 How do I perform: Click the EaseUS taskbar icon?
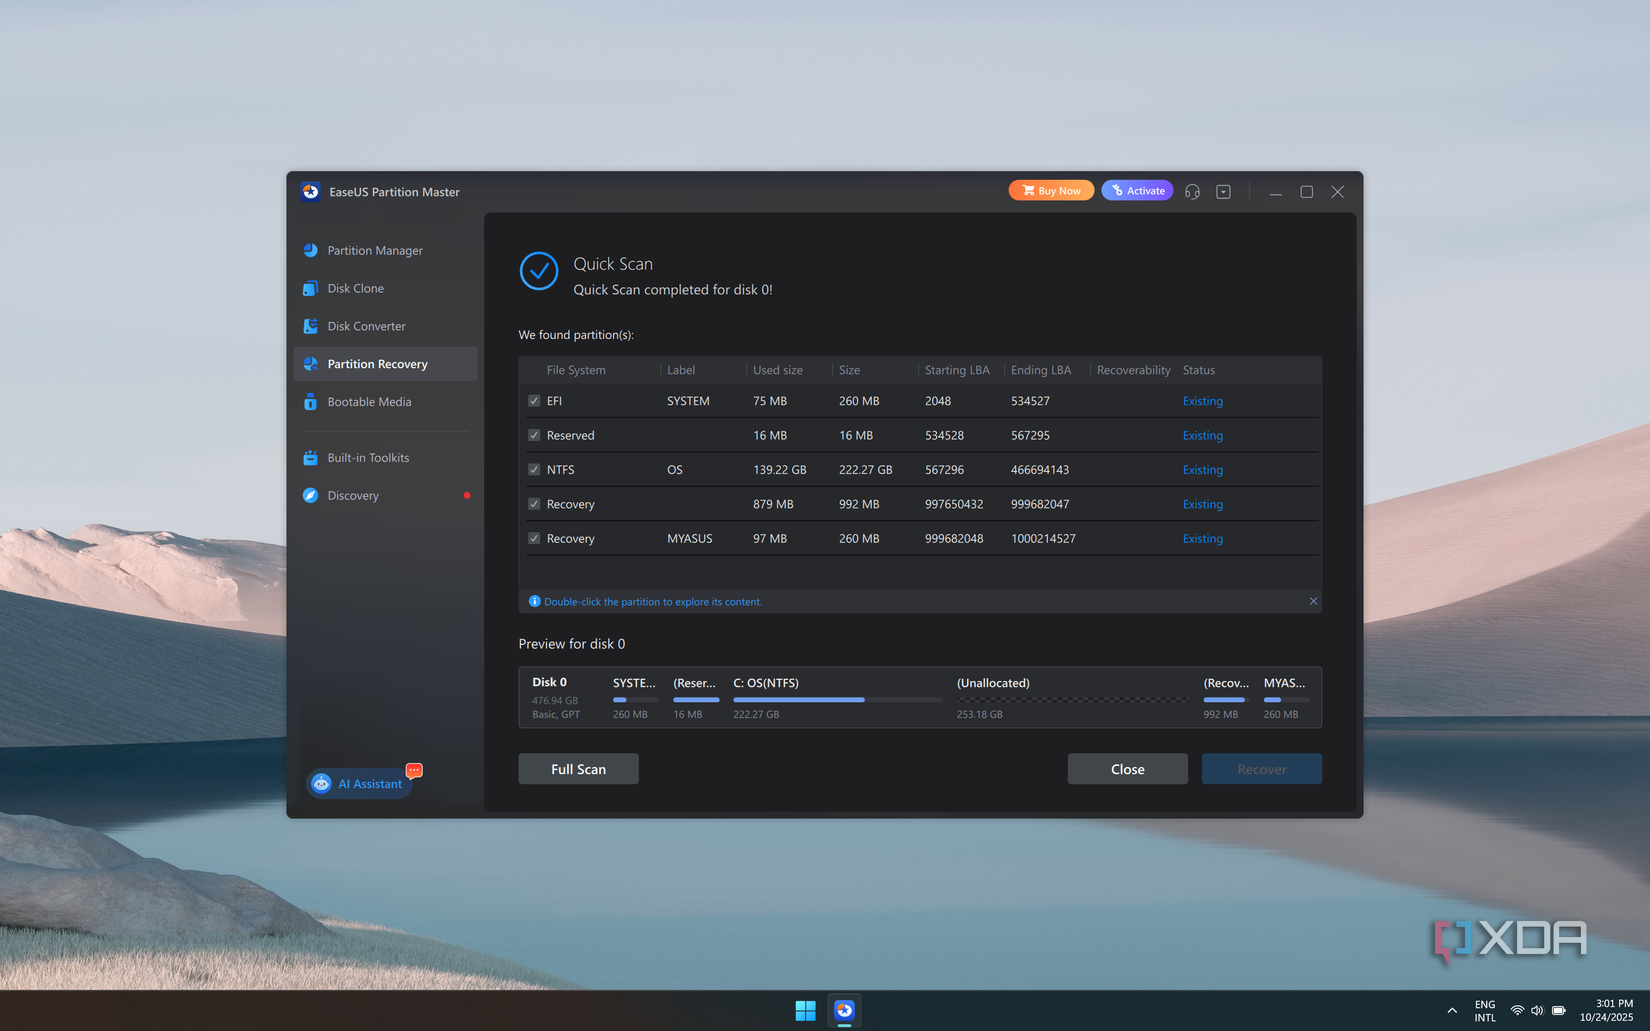tap(844, 1010)
